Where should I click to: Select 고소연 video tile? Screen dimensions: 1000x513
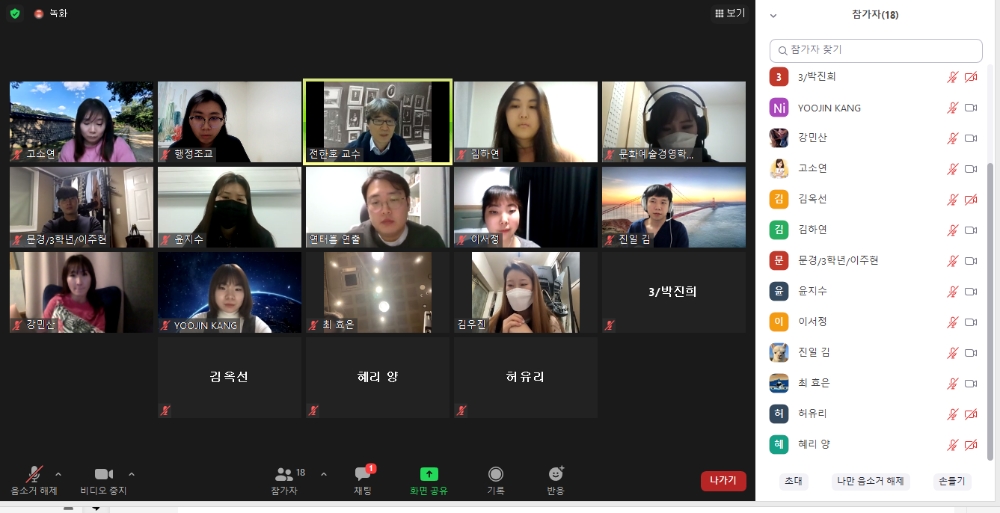point(82,121)
